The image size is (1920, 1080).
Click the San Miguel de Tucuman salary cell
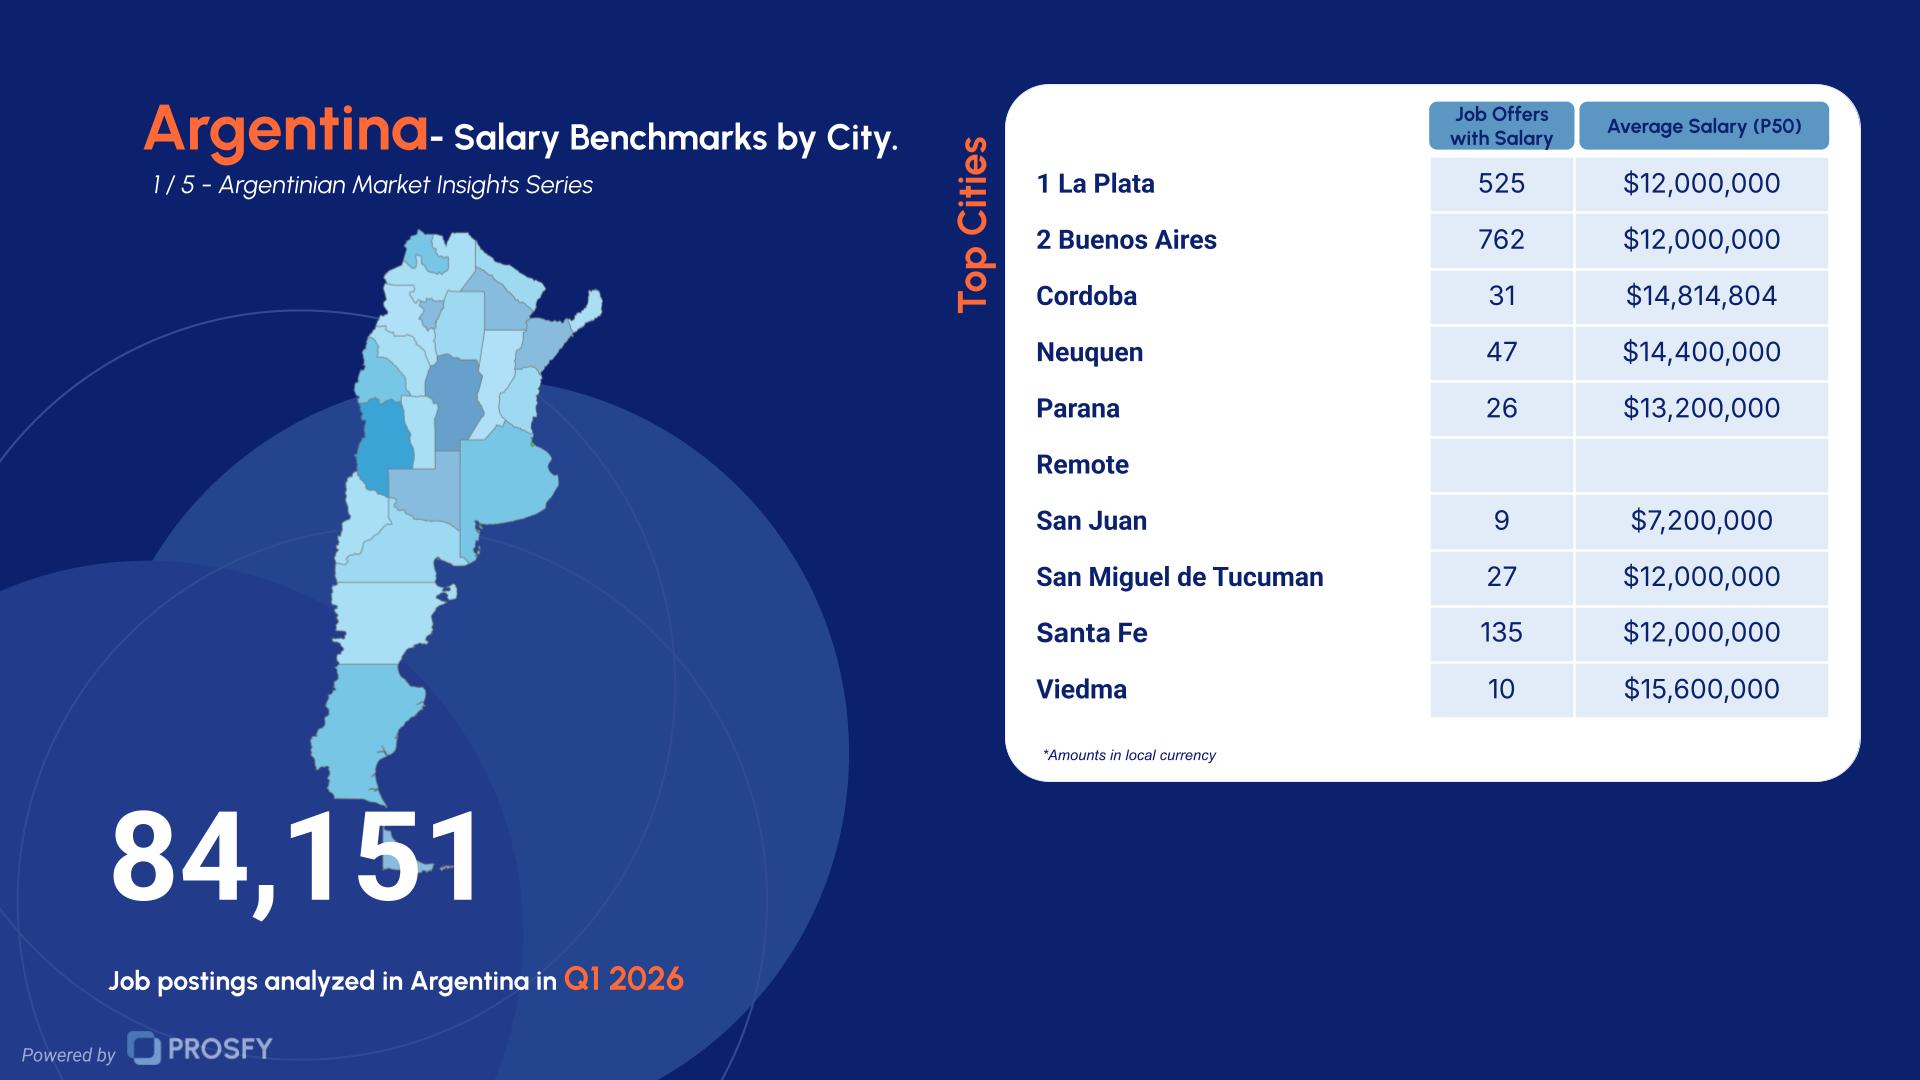(x=1701, y=577)
